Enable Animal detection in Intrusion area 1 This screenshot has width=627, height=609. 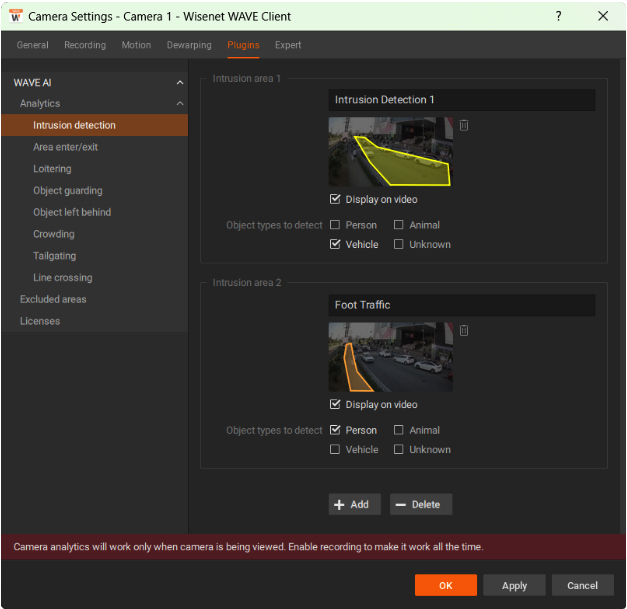(398, 225)
